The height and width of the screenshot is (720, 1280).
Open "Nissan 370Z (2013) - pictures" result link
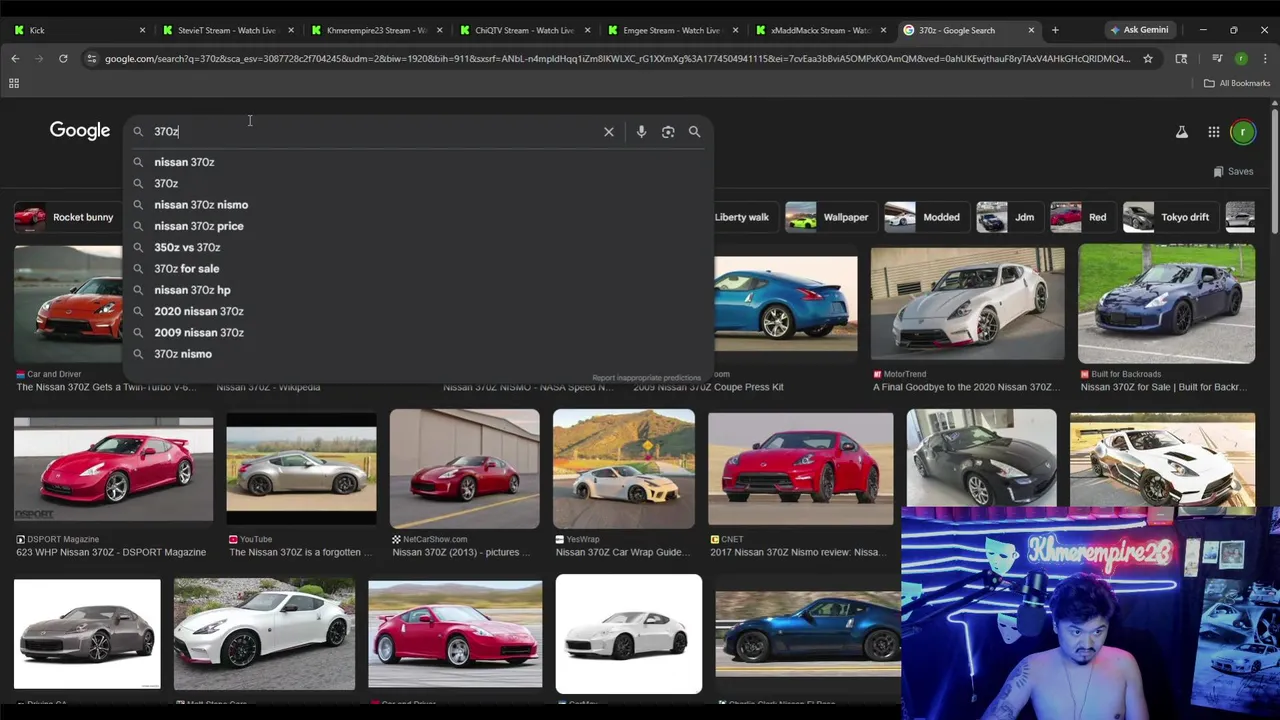[460, 552]
